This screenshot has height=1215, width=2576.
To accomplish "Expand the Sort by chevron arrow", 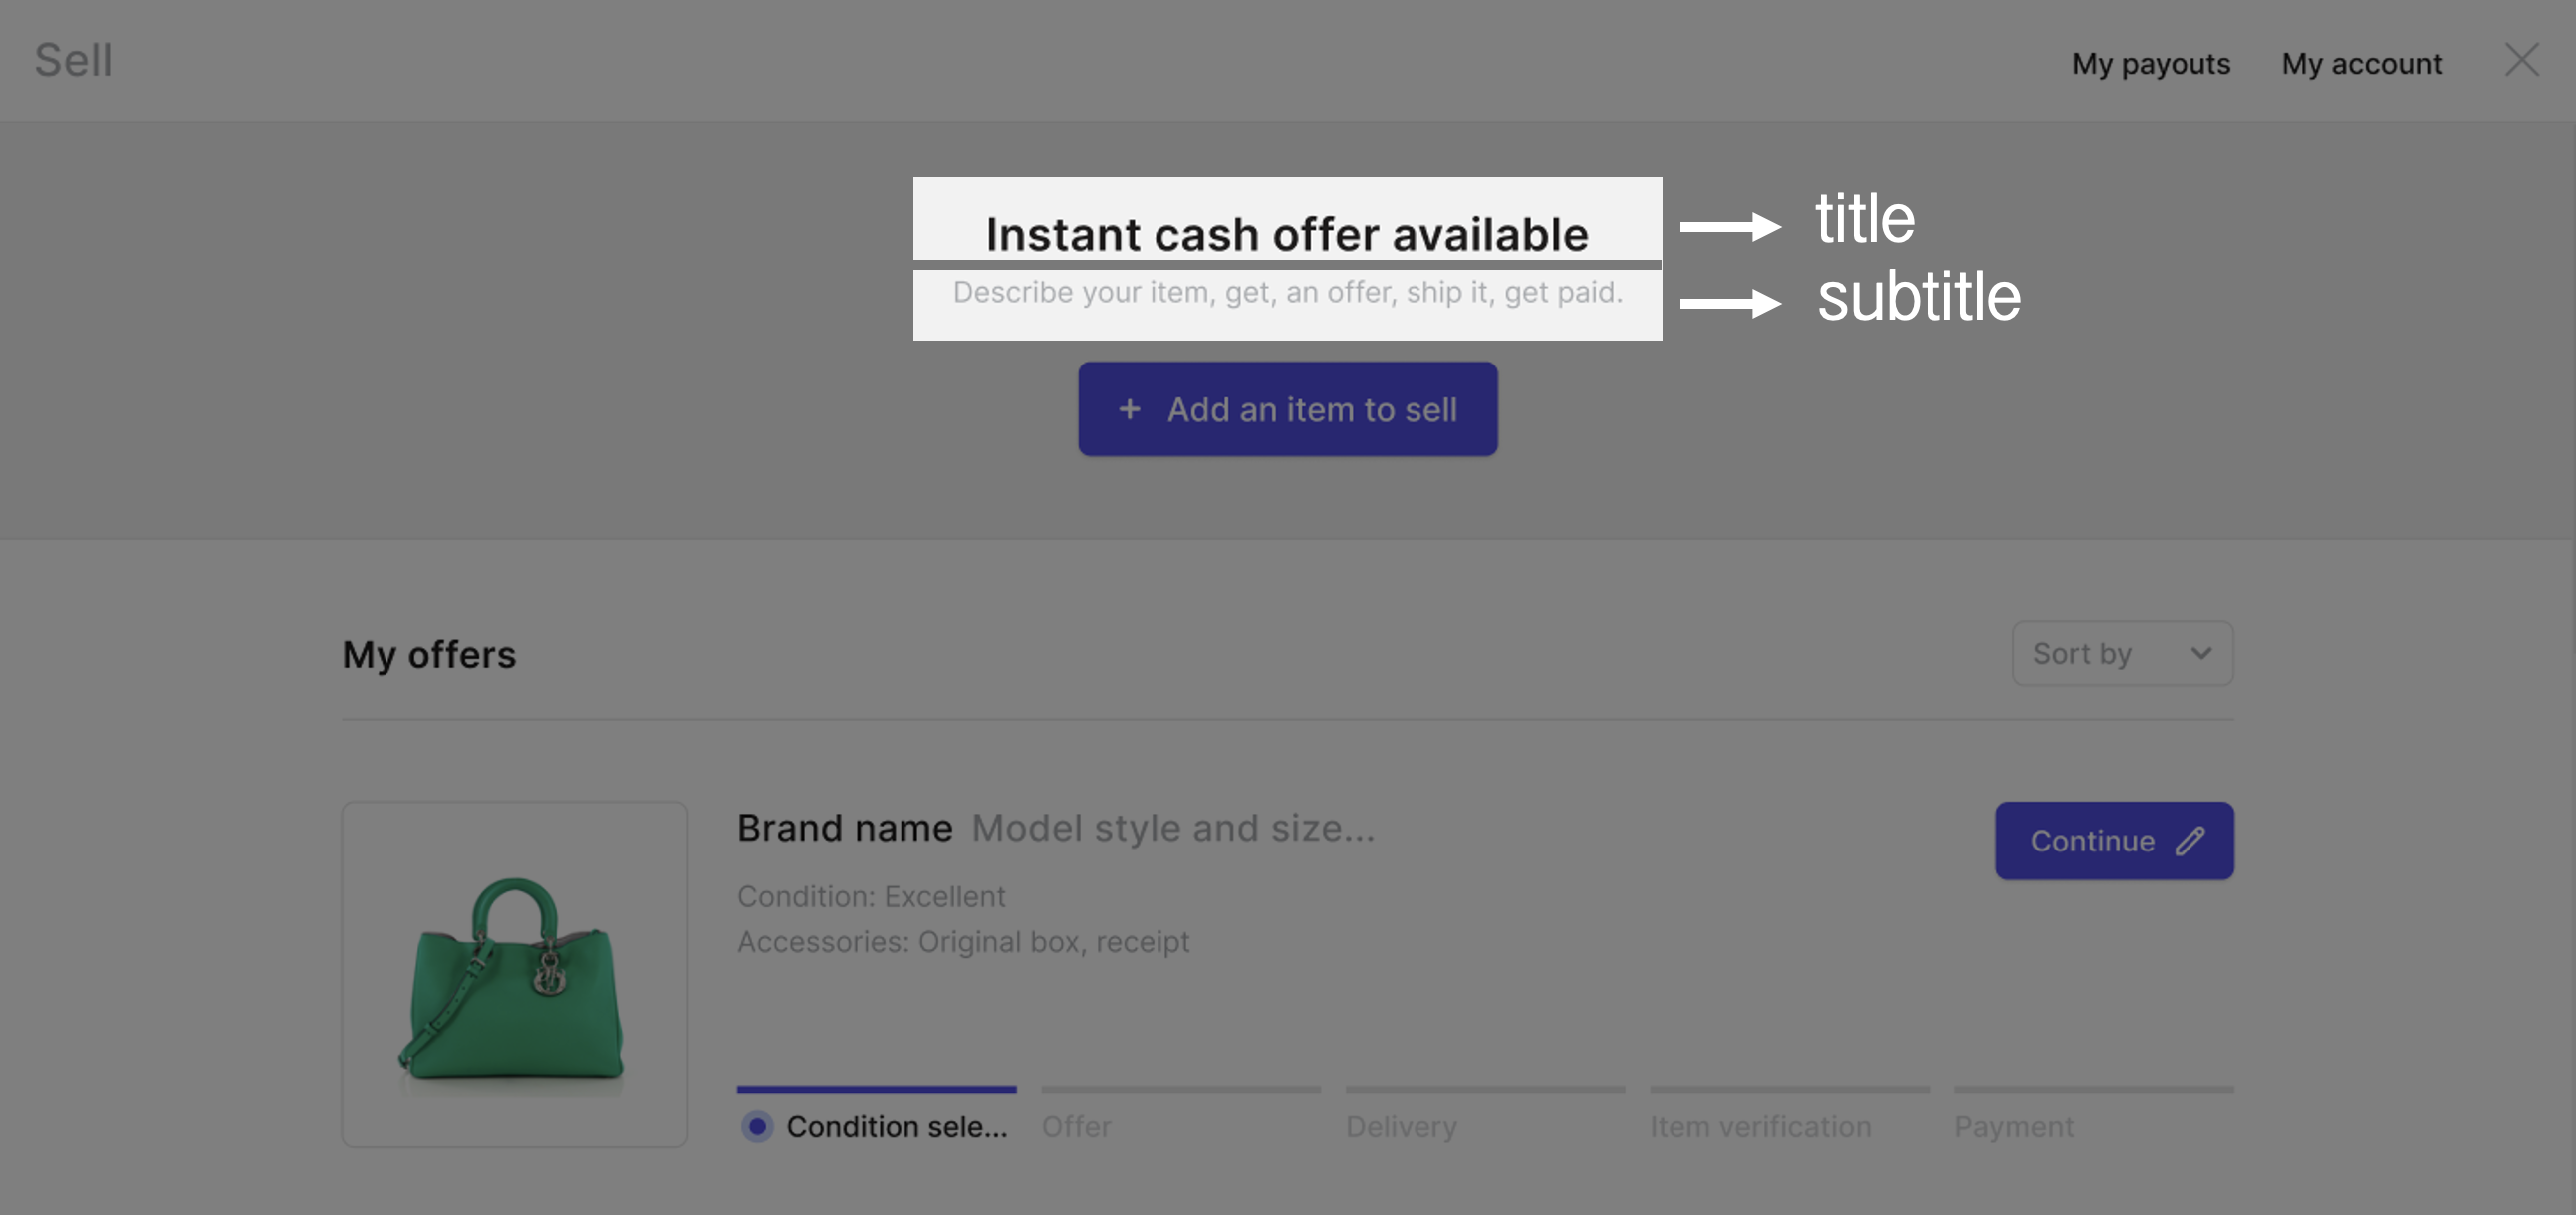I will click(2200, 654).
